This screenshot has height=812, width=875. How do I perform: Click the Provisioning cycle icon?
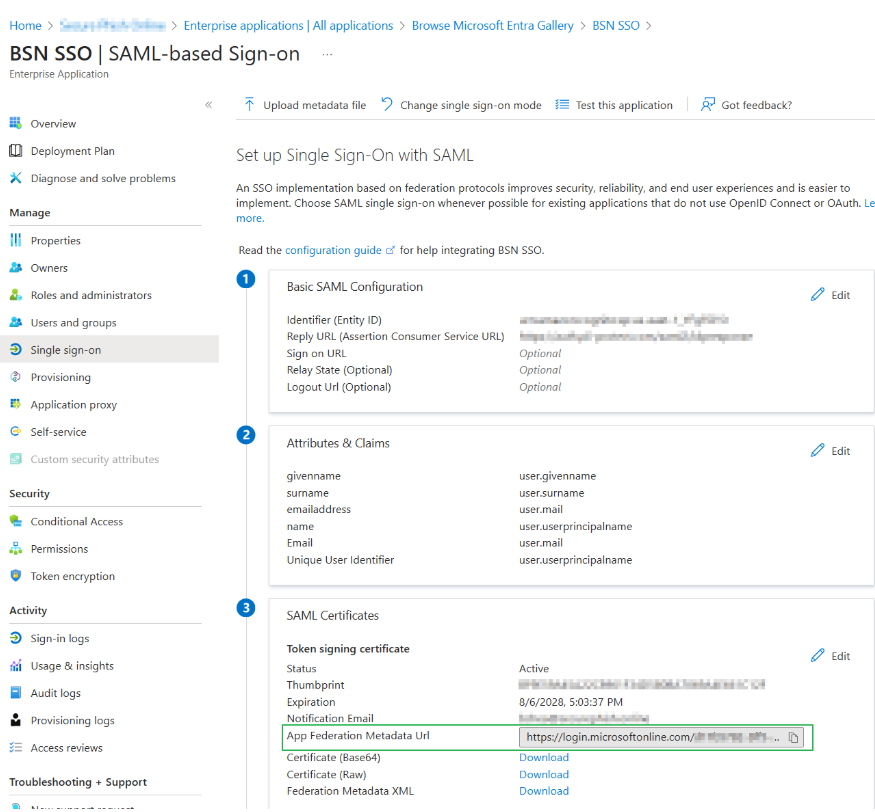(16, 377)
